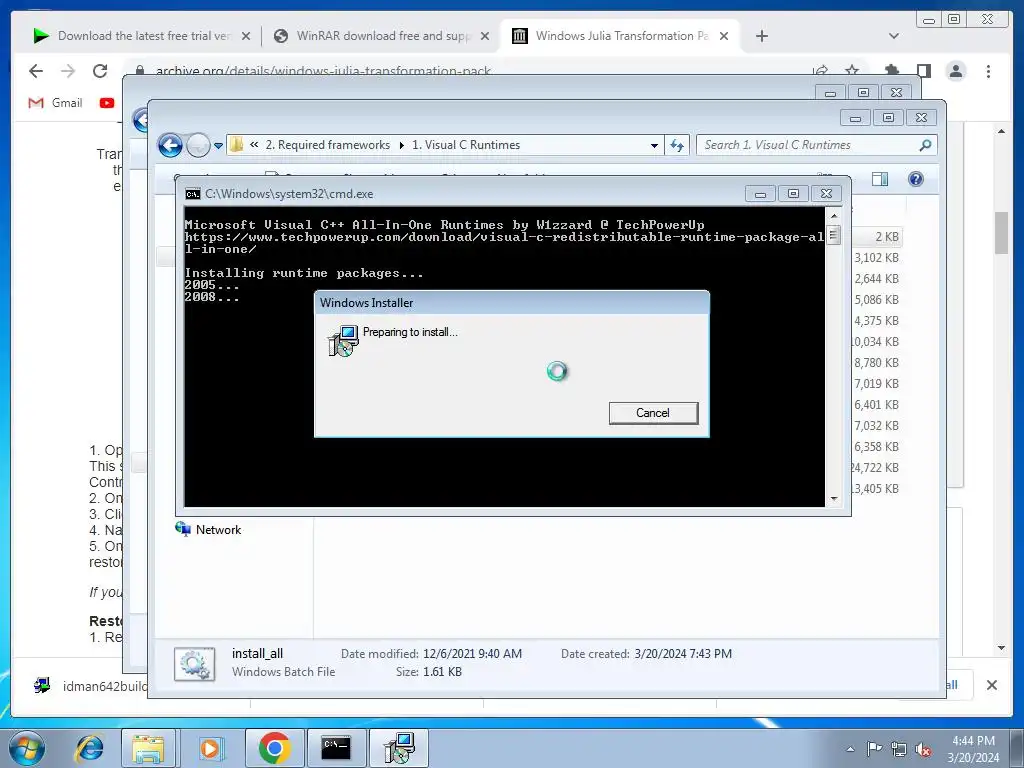Click the archive.org address bar URL
Viewport: 1024px width, 768px height.
point(323,71)
